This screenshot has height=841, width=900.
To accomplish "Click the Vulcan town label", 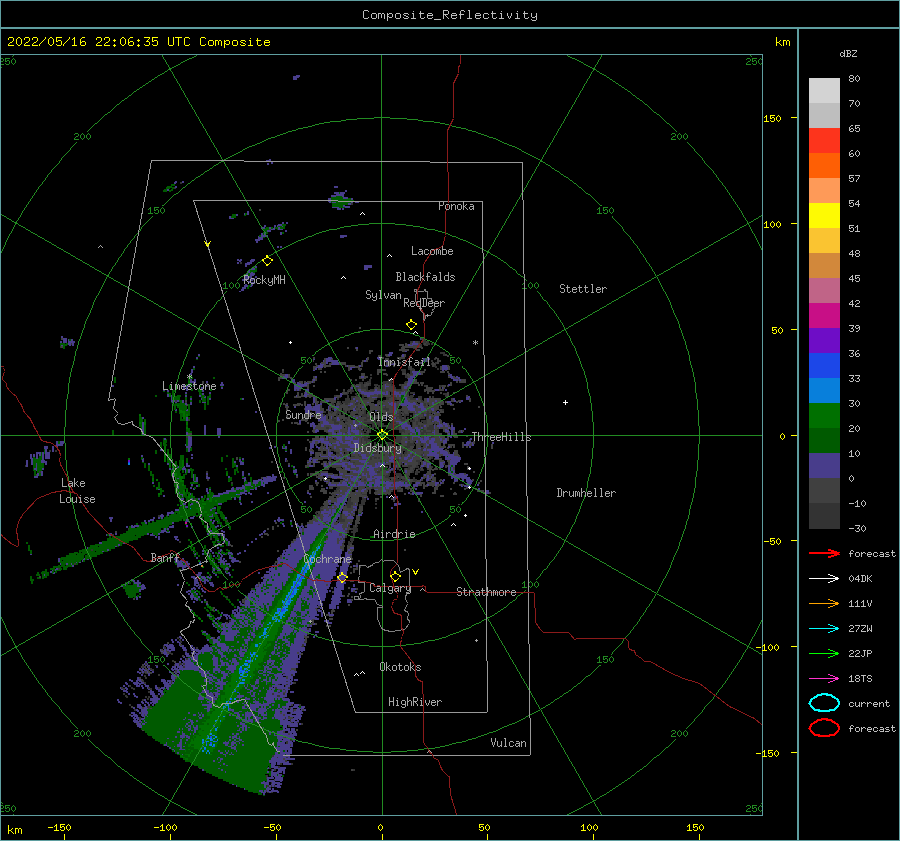I will tap(508, 743).
